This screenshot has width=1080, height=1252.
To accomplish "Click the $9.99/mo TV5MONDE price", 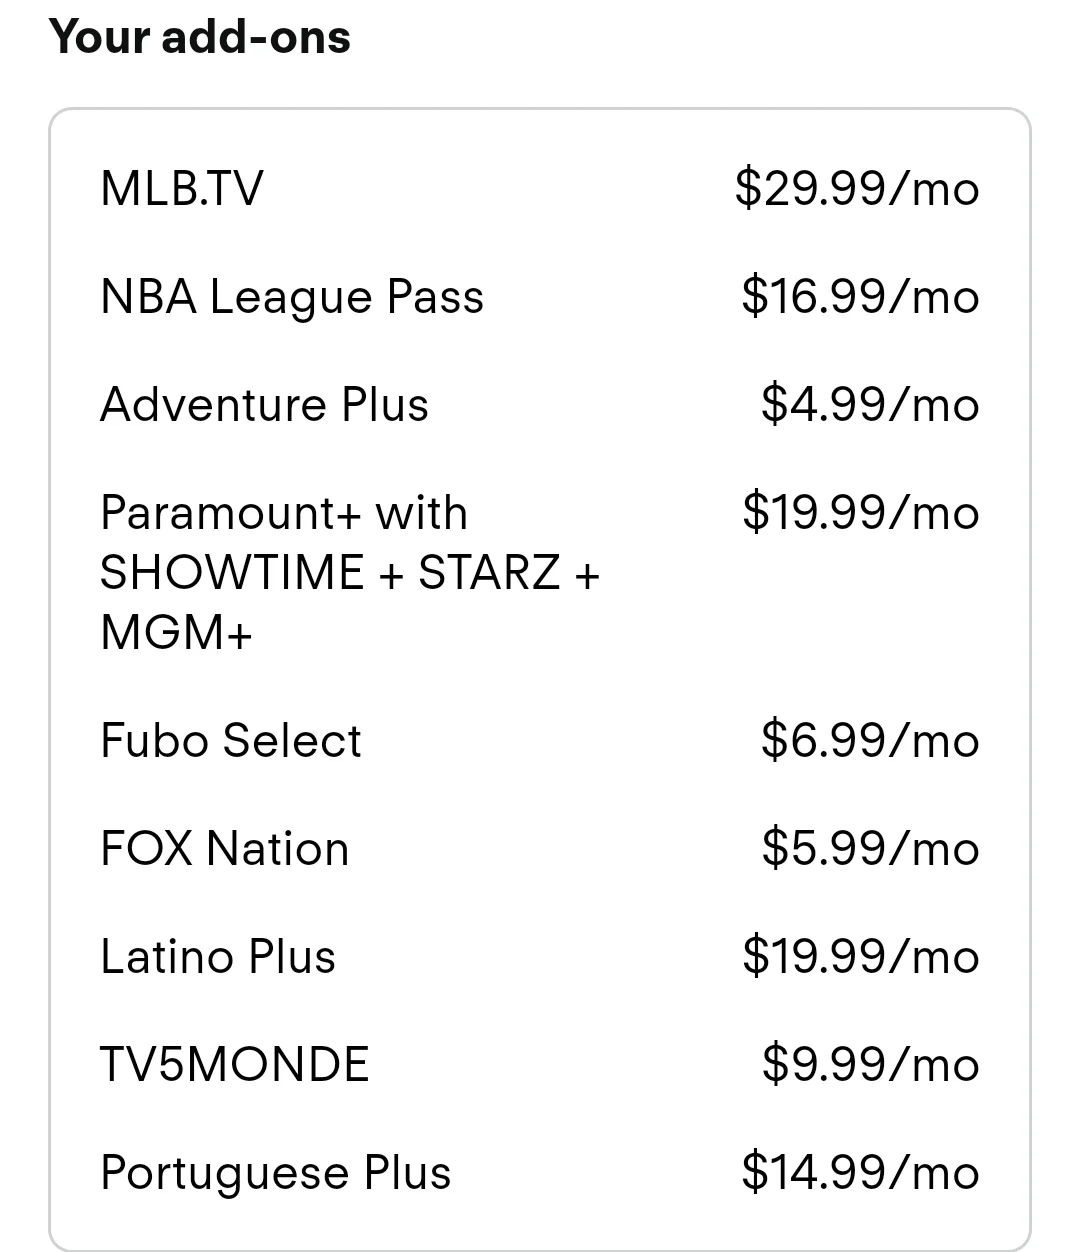I will pos(870,1064).
